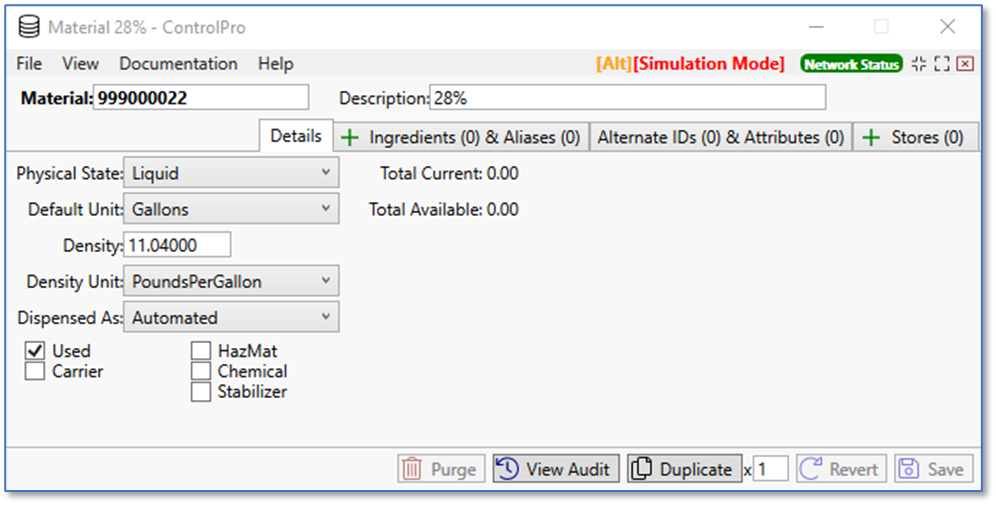Image resolution: width=996 pixels, height=505 pixels.
Task: Expand the Default Unit dropdown
Action: [x=231, y=210]
